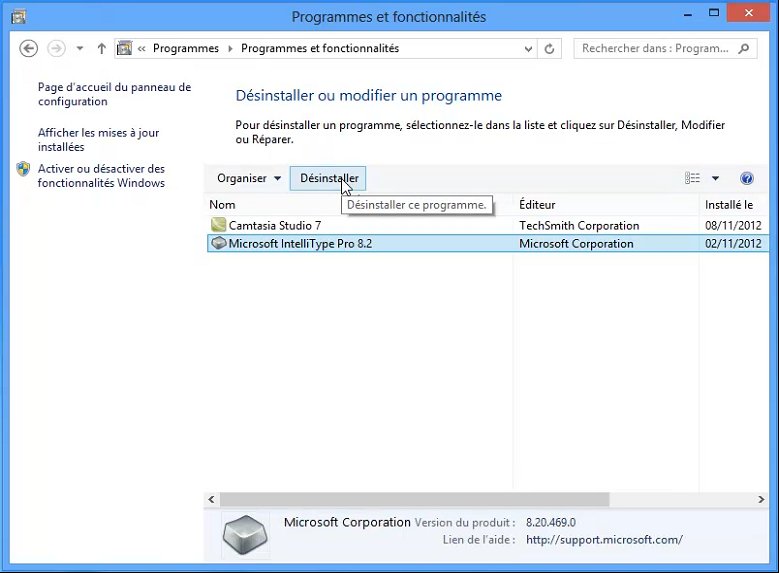This screenshot has height=573, width=779.
Task: Go up one level with up arrow
Action: pyautogui.click(x=101, y=48)
